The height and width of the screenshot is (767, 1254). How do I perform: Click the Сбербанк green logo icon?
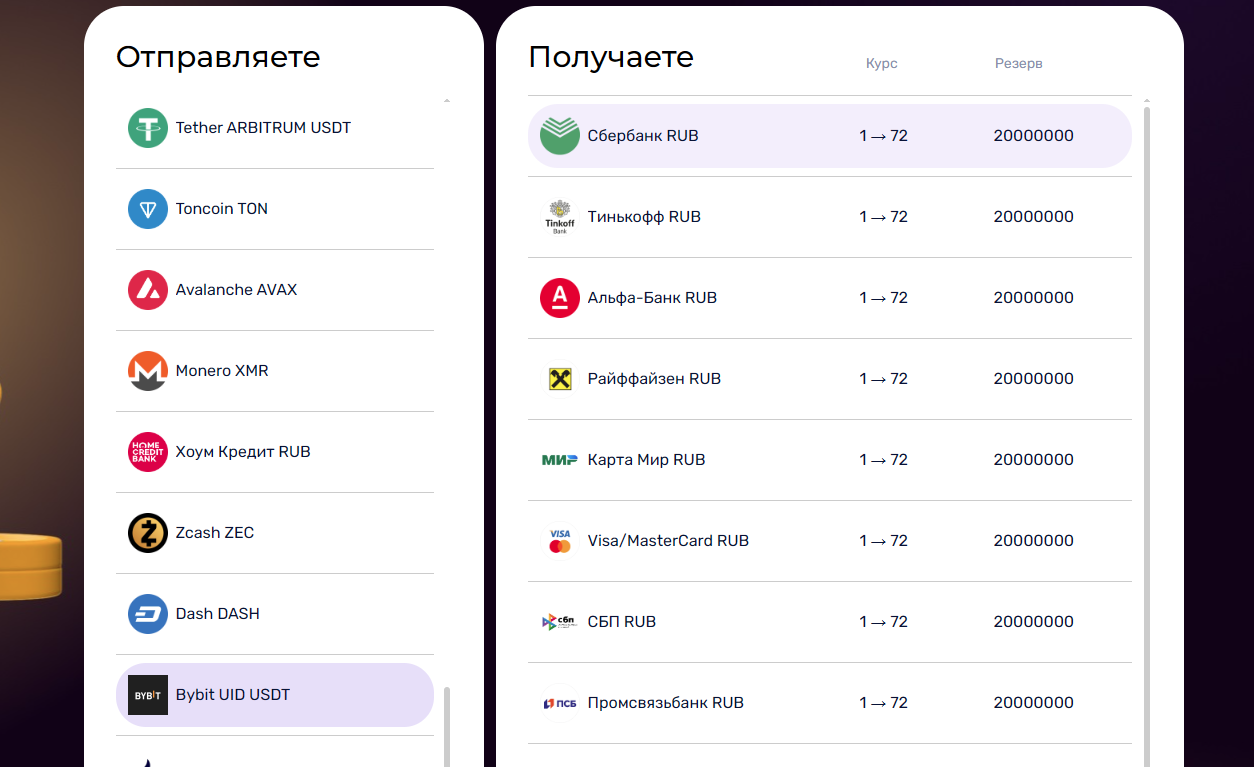coord(560,136)
